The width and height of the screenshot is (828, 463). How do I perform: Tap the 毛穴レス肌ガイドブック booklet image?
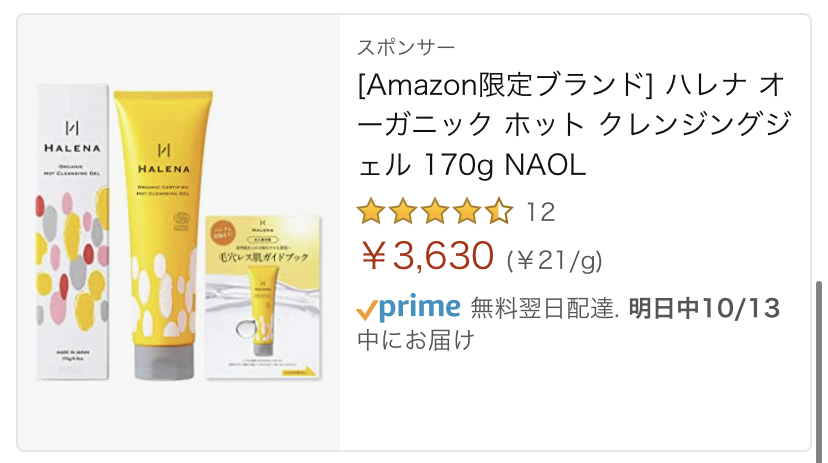pos(263,297)
